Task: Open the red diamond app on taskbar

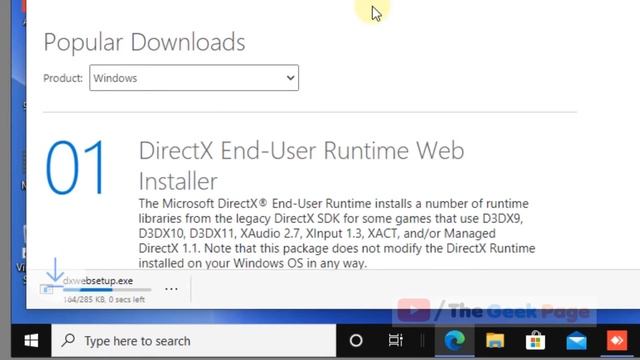Action: (x=617, y=340)
